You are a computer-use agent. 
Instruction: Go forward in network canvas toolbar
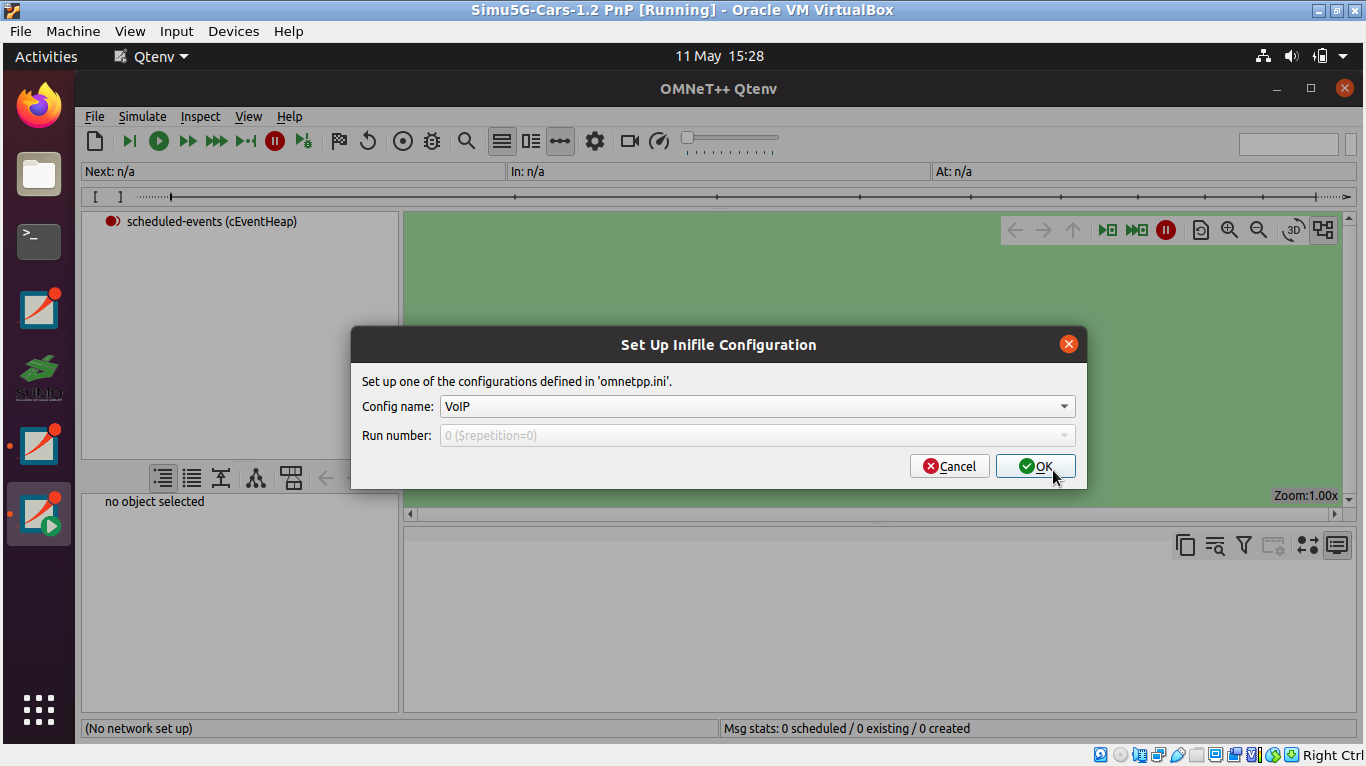point(1044,230)
